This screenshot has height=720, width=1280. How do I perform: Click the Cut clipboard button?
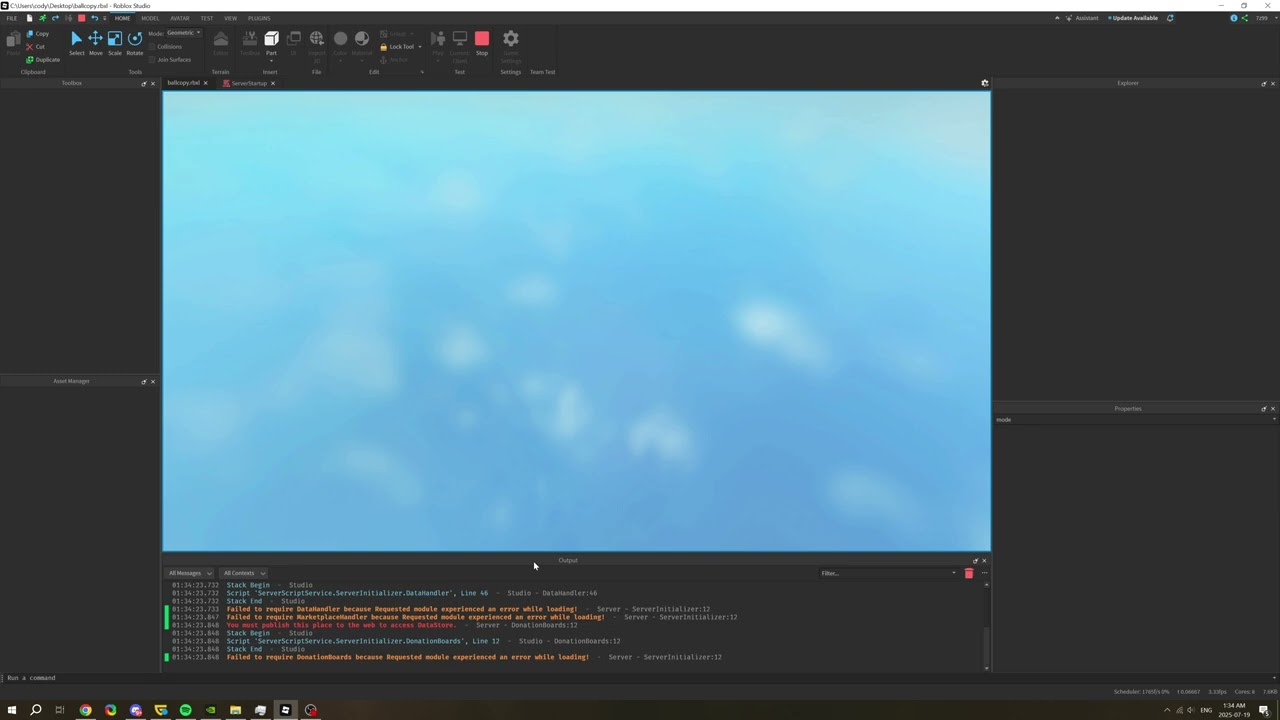click(36, 47)
